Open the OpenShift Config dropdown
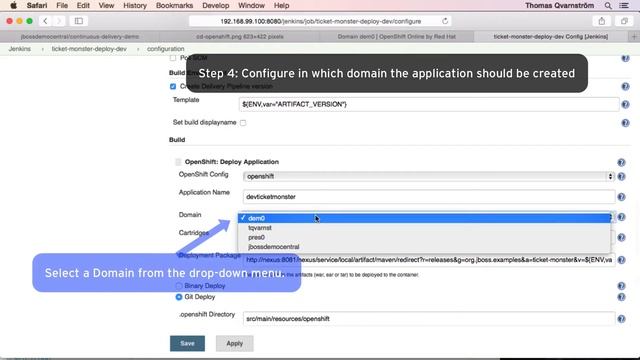 coord(429,176)
